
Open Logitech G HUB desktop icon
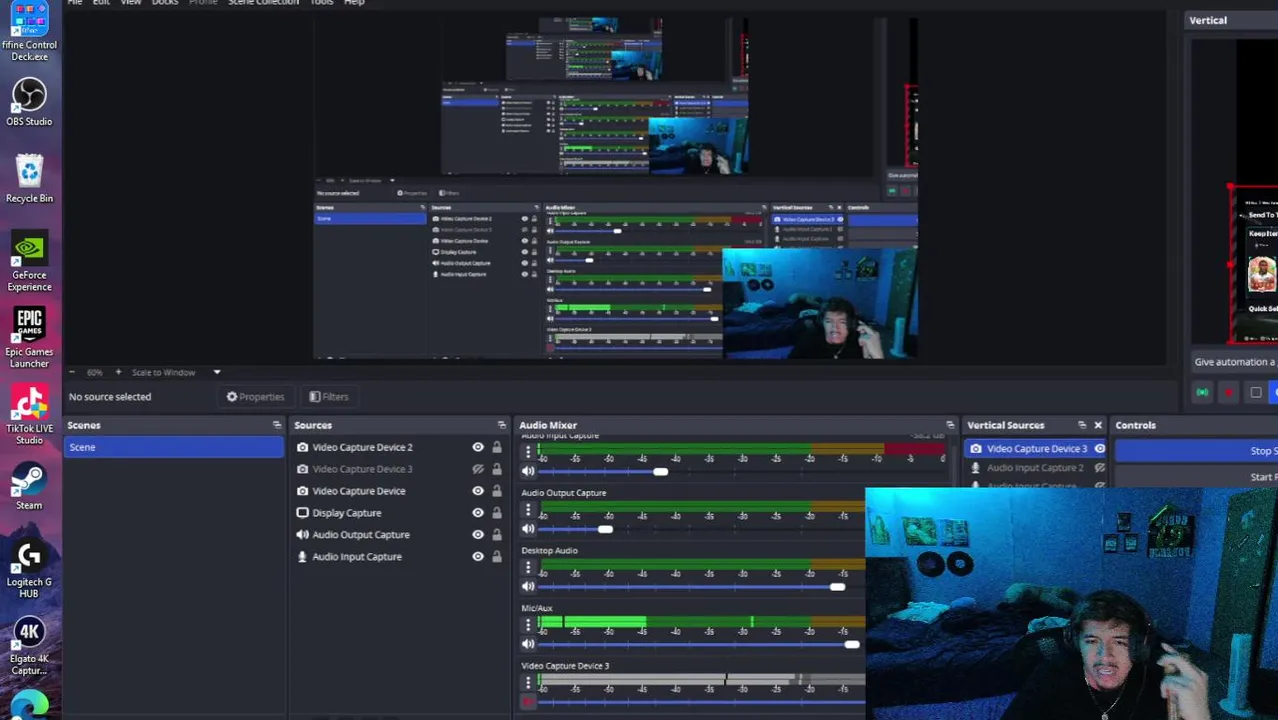click(x=29, y=568)
